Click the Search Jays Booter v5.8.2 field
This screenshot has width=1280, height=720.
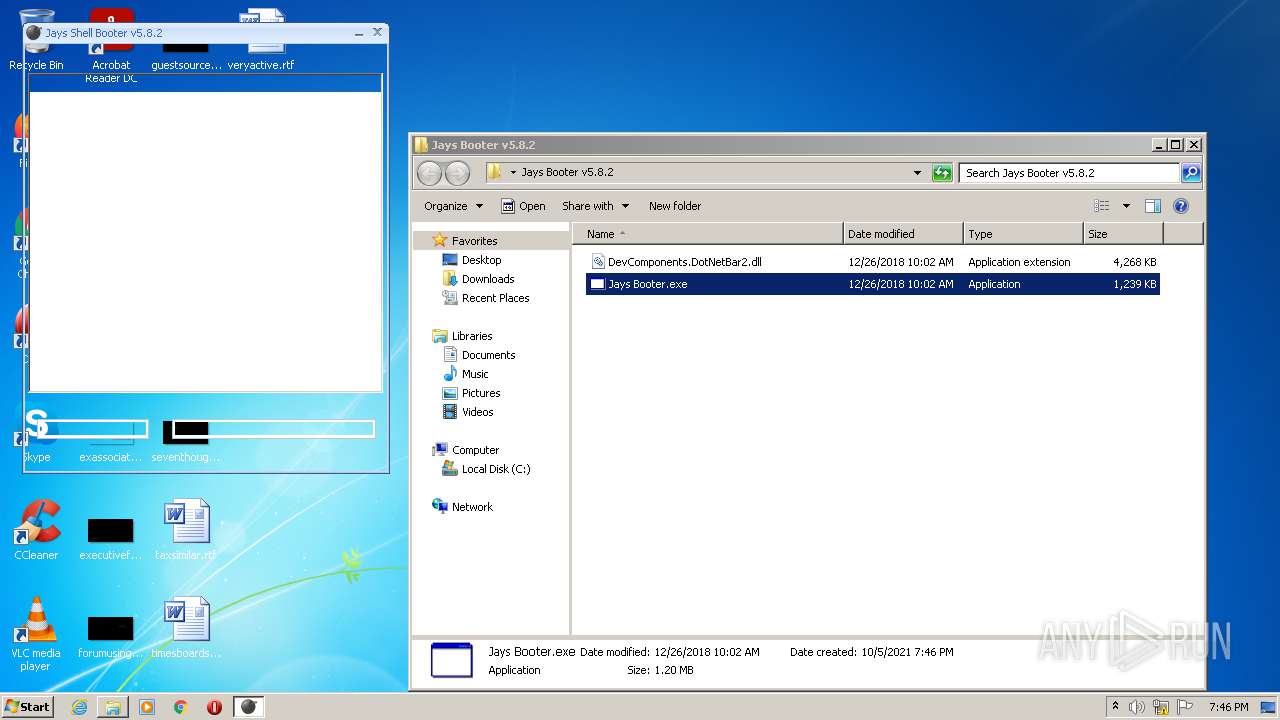pos(1069,173)
